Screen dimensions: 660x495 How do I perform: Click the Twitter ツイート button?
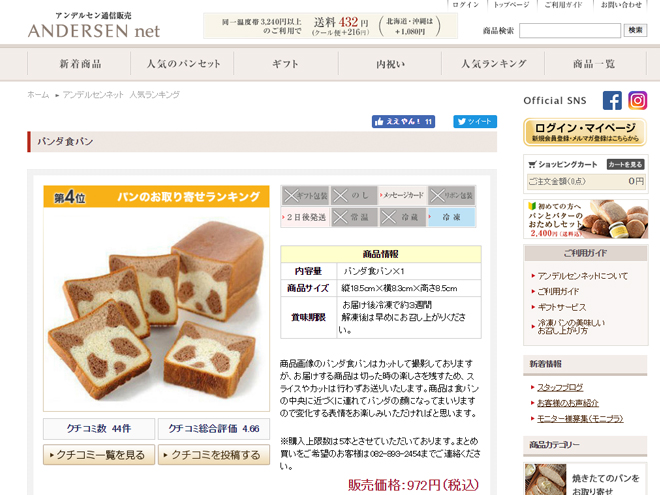(475, 122)
